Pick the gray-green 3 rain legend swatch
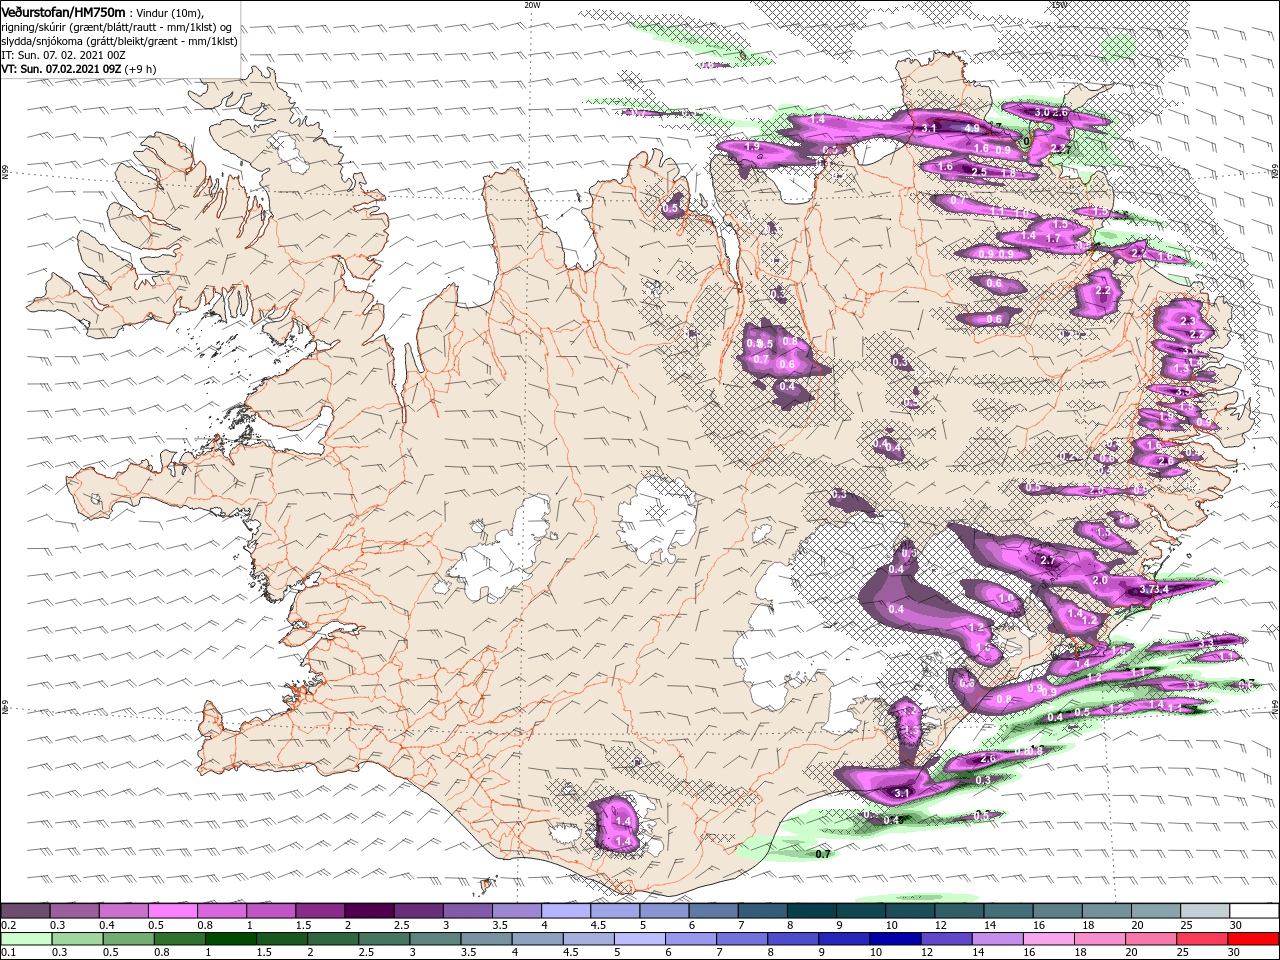Viewport: 1280px width, 960px height. coord(436,939)
